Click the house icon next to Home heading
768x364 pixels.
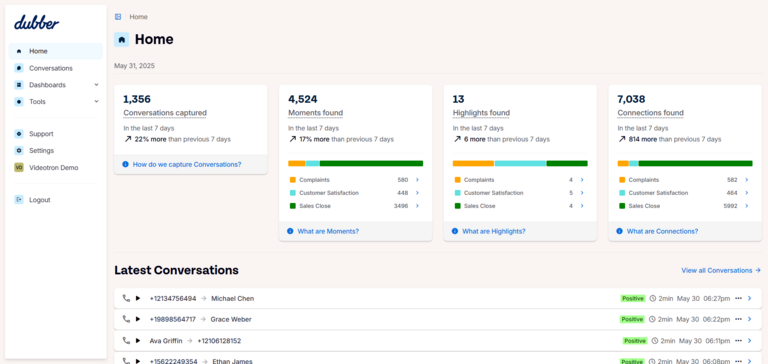[x=121, y=39]
